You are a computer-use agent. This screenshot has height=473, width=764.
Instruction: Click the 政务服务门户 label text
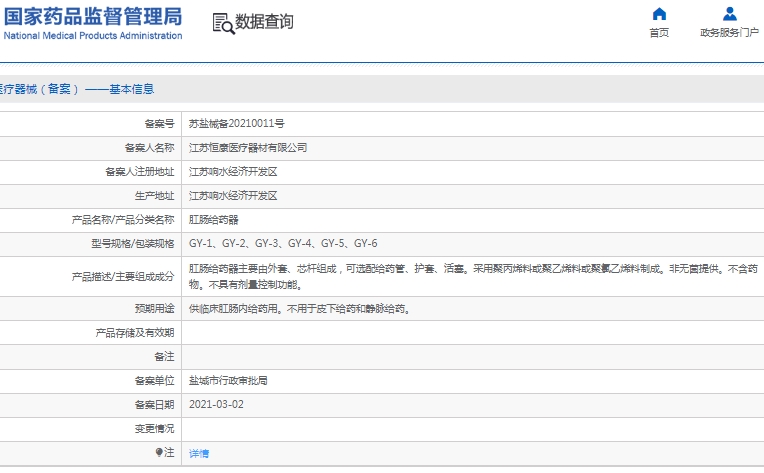pos(729,33)
